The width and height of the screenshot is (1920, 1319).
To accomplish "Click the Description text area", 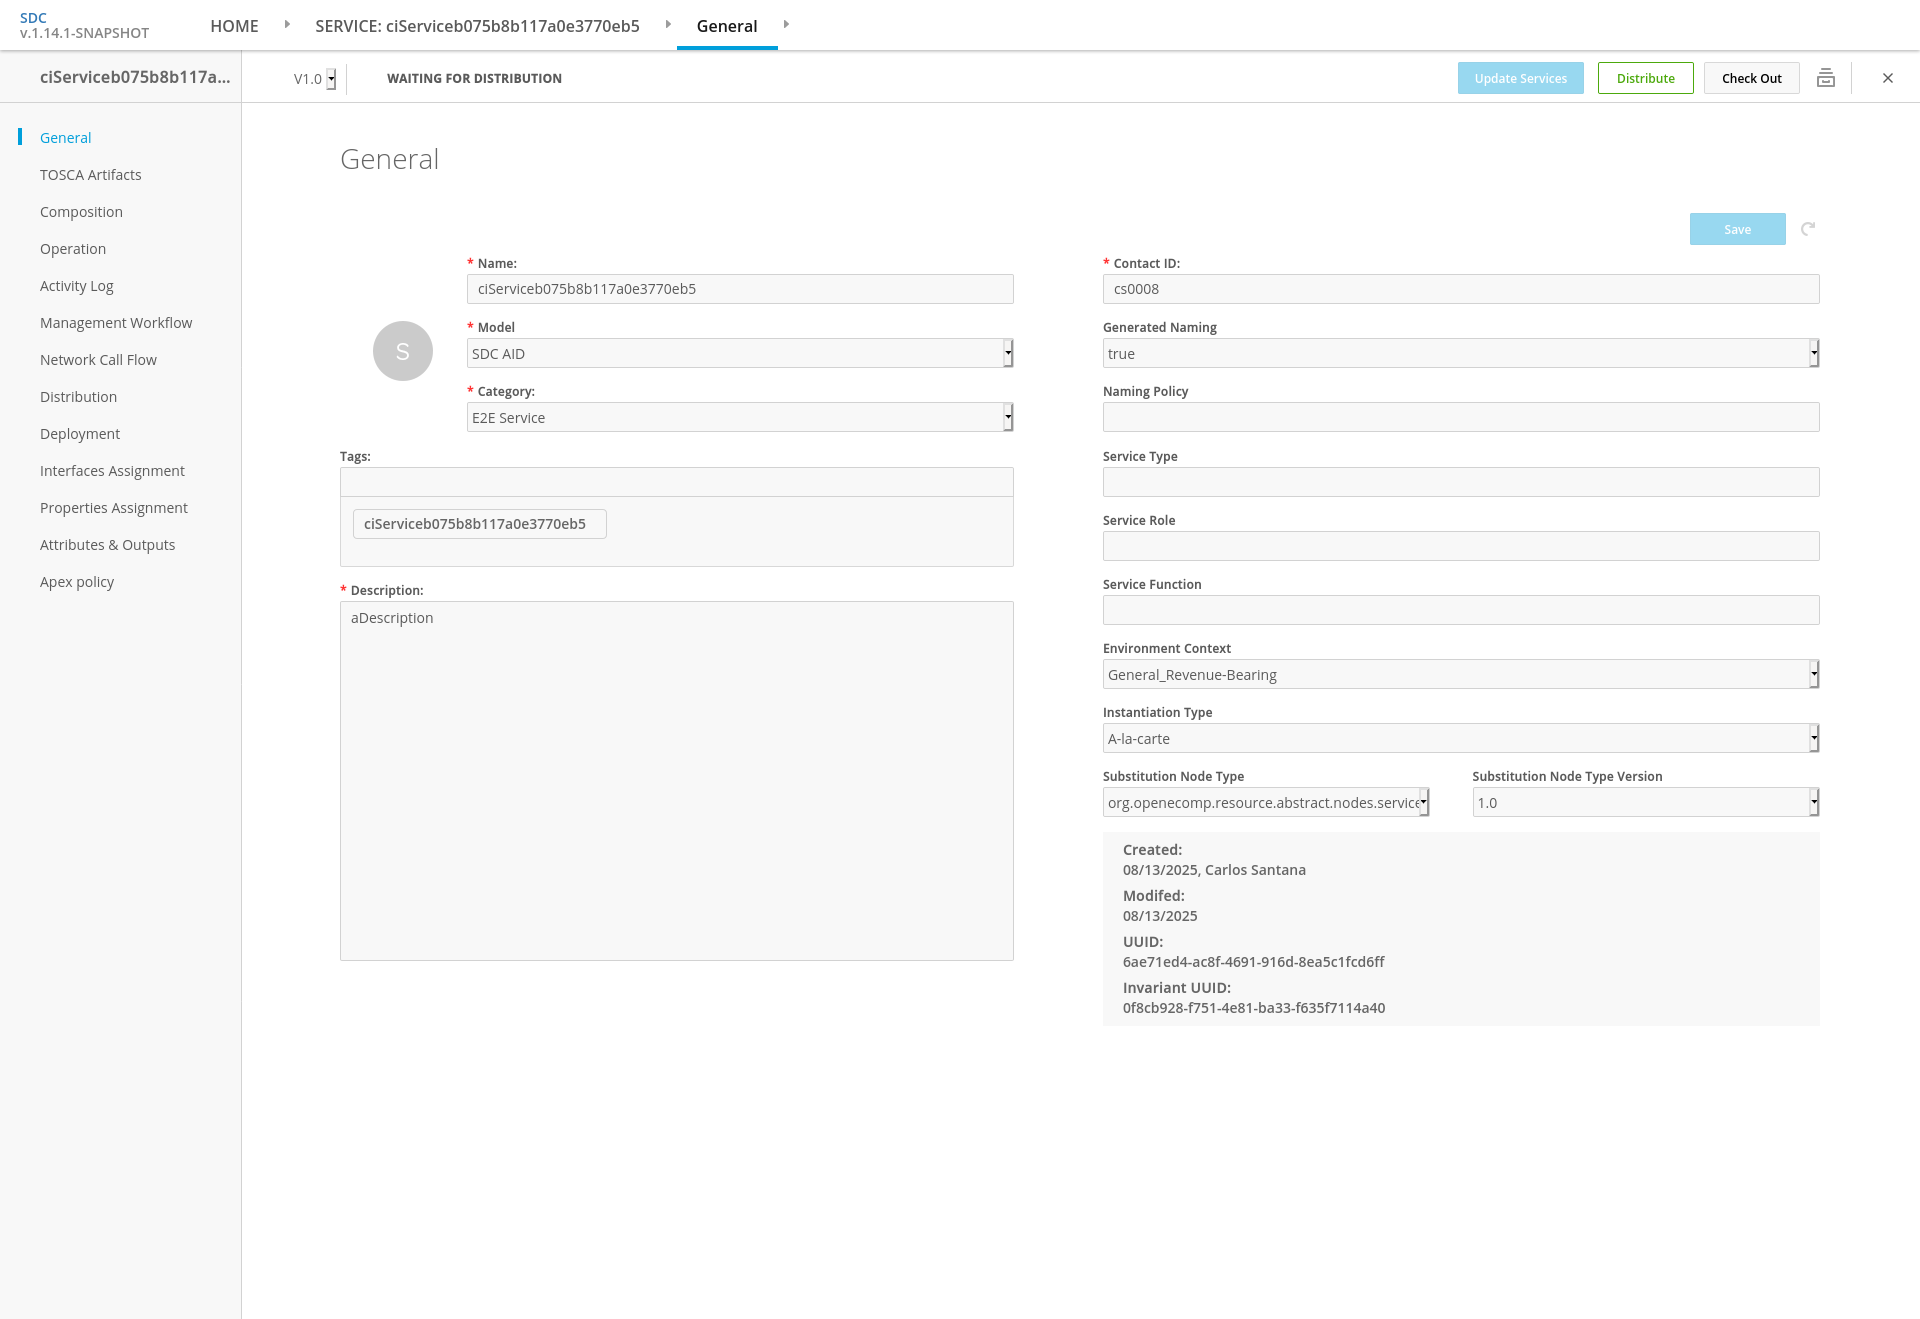I will [676, 780].
